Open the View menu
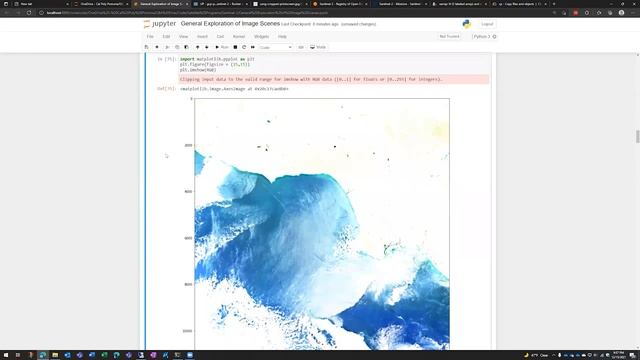 click(x=184, y=37)
